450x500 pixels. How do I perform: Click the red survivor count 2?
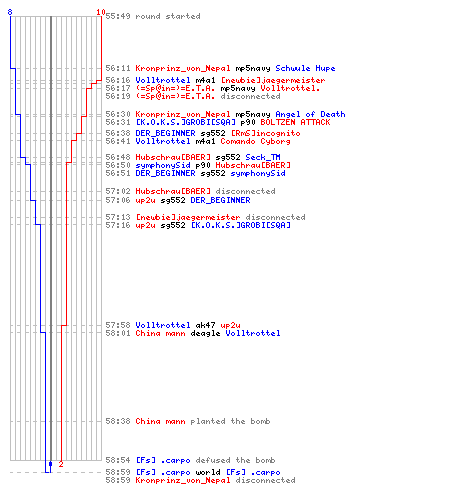[61, 464]
